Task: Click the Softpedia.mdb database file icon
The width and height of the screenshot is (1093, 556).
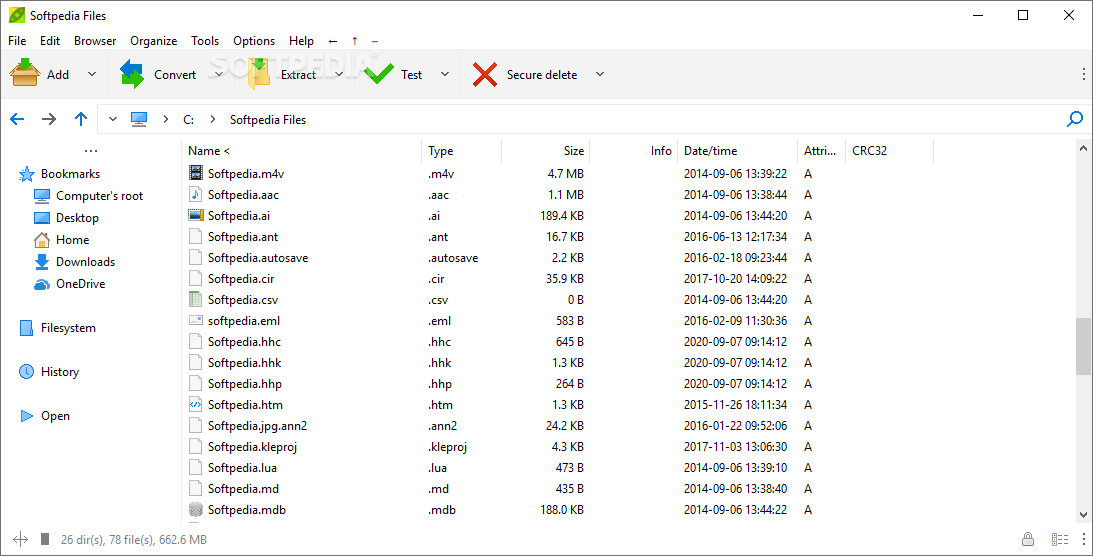Action: [x=196, y=509]
